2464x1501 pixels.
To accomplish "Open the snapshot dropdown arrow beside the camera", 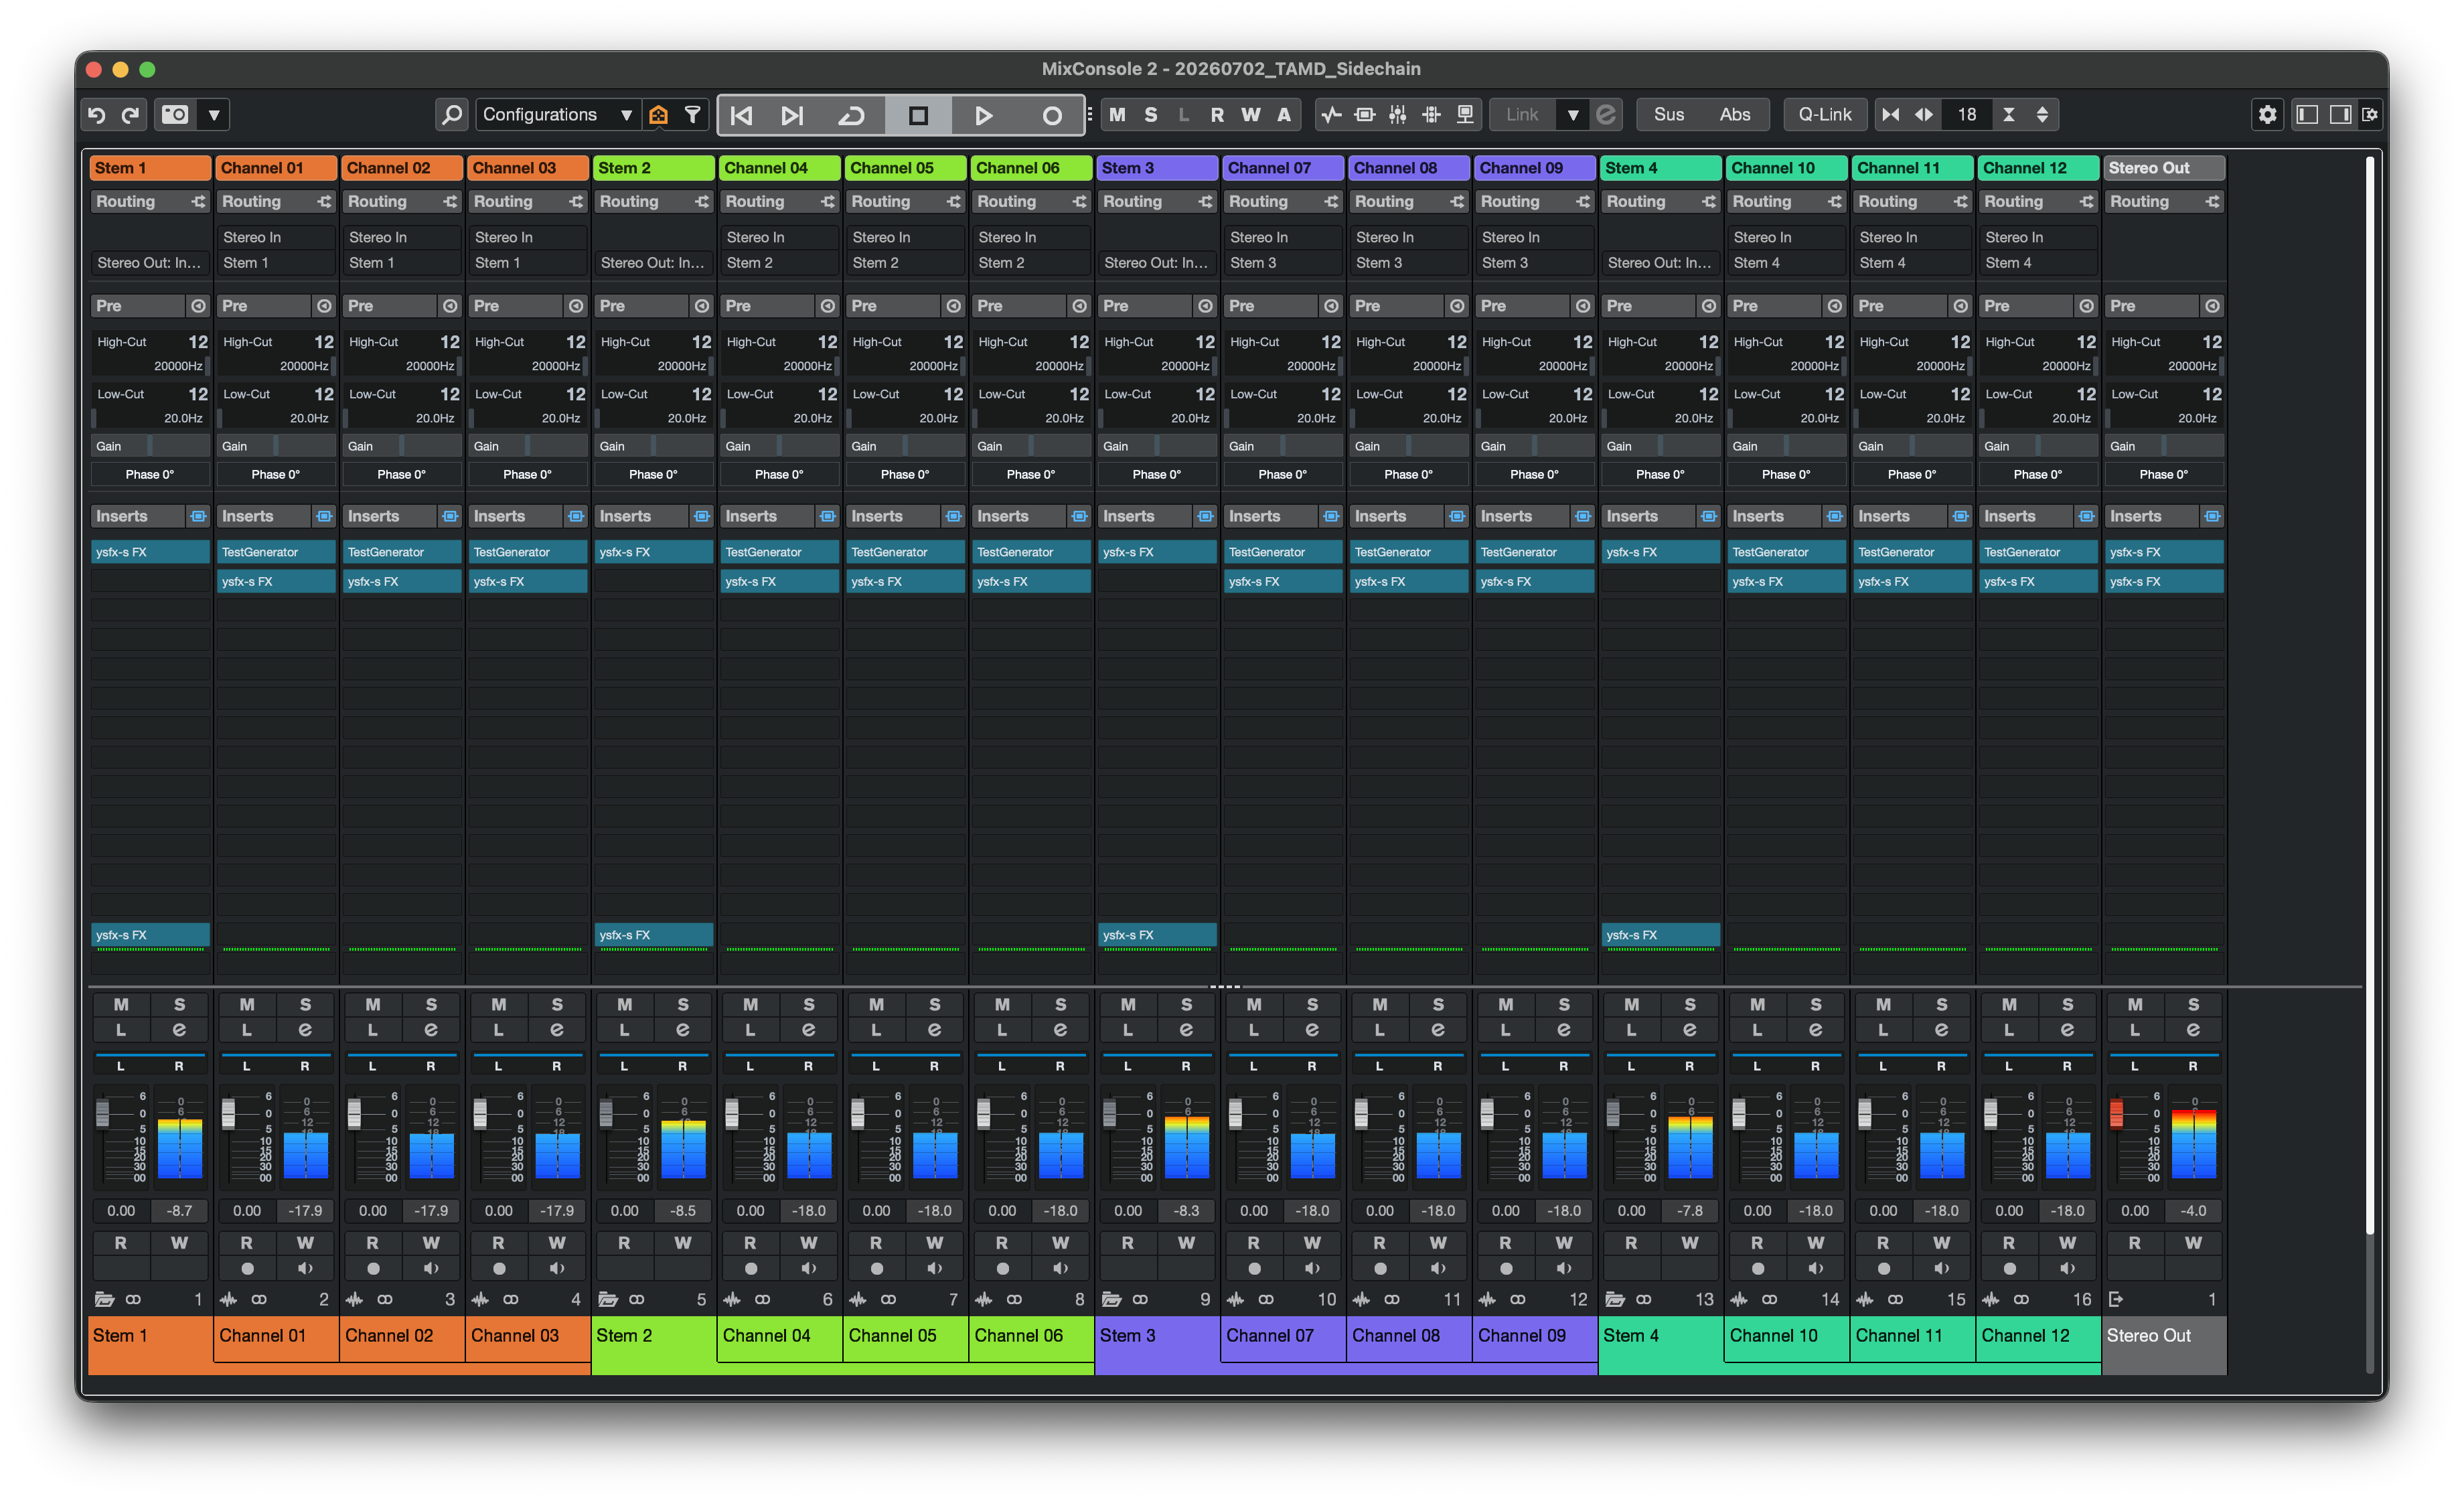I will point(214,115).
